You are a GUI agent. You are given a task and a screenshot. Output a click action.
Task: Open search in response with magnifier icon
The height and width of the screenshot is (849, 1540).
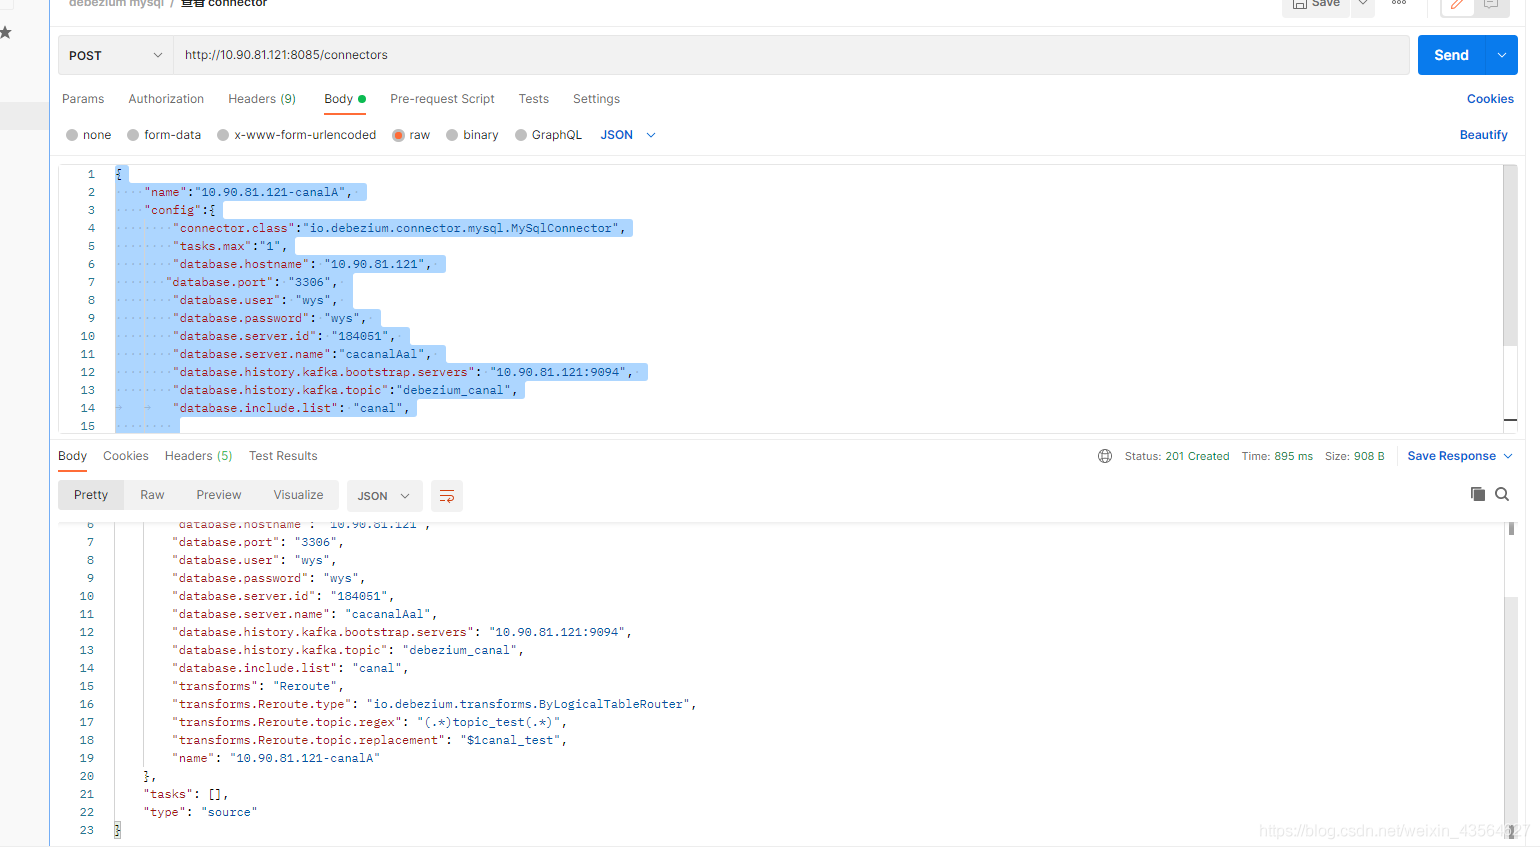[1502, 494]
